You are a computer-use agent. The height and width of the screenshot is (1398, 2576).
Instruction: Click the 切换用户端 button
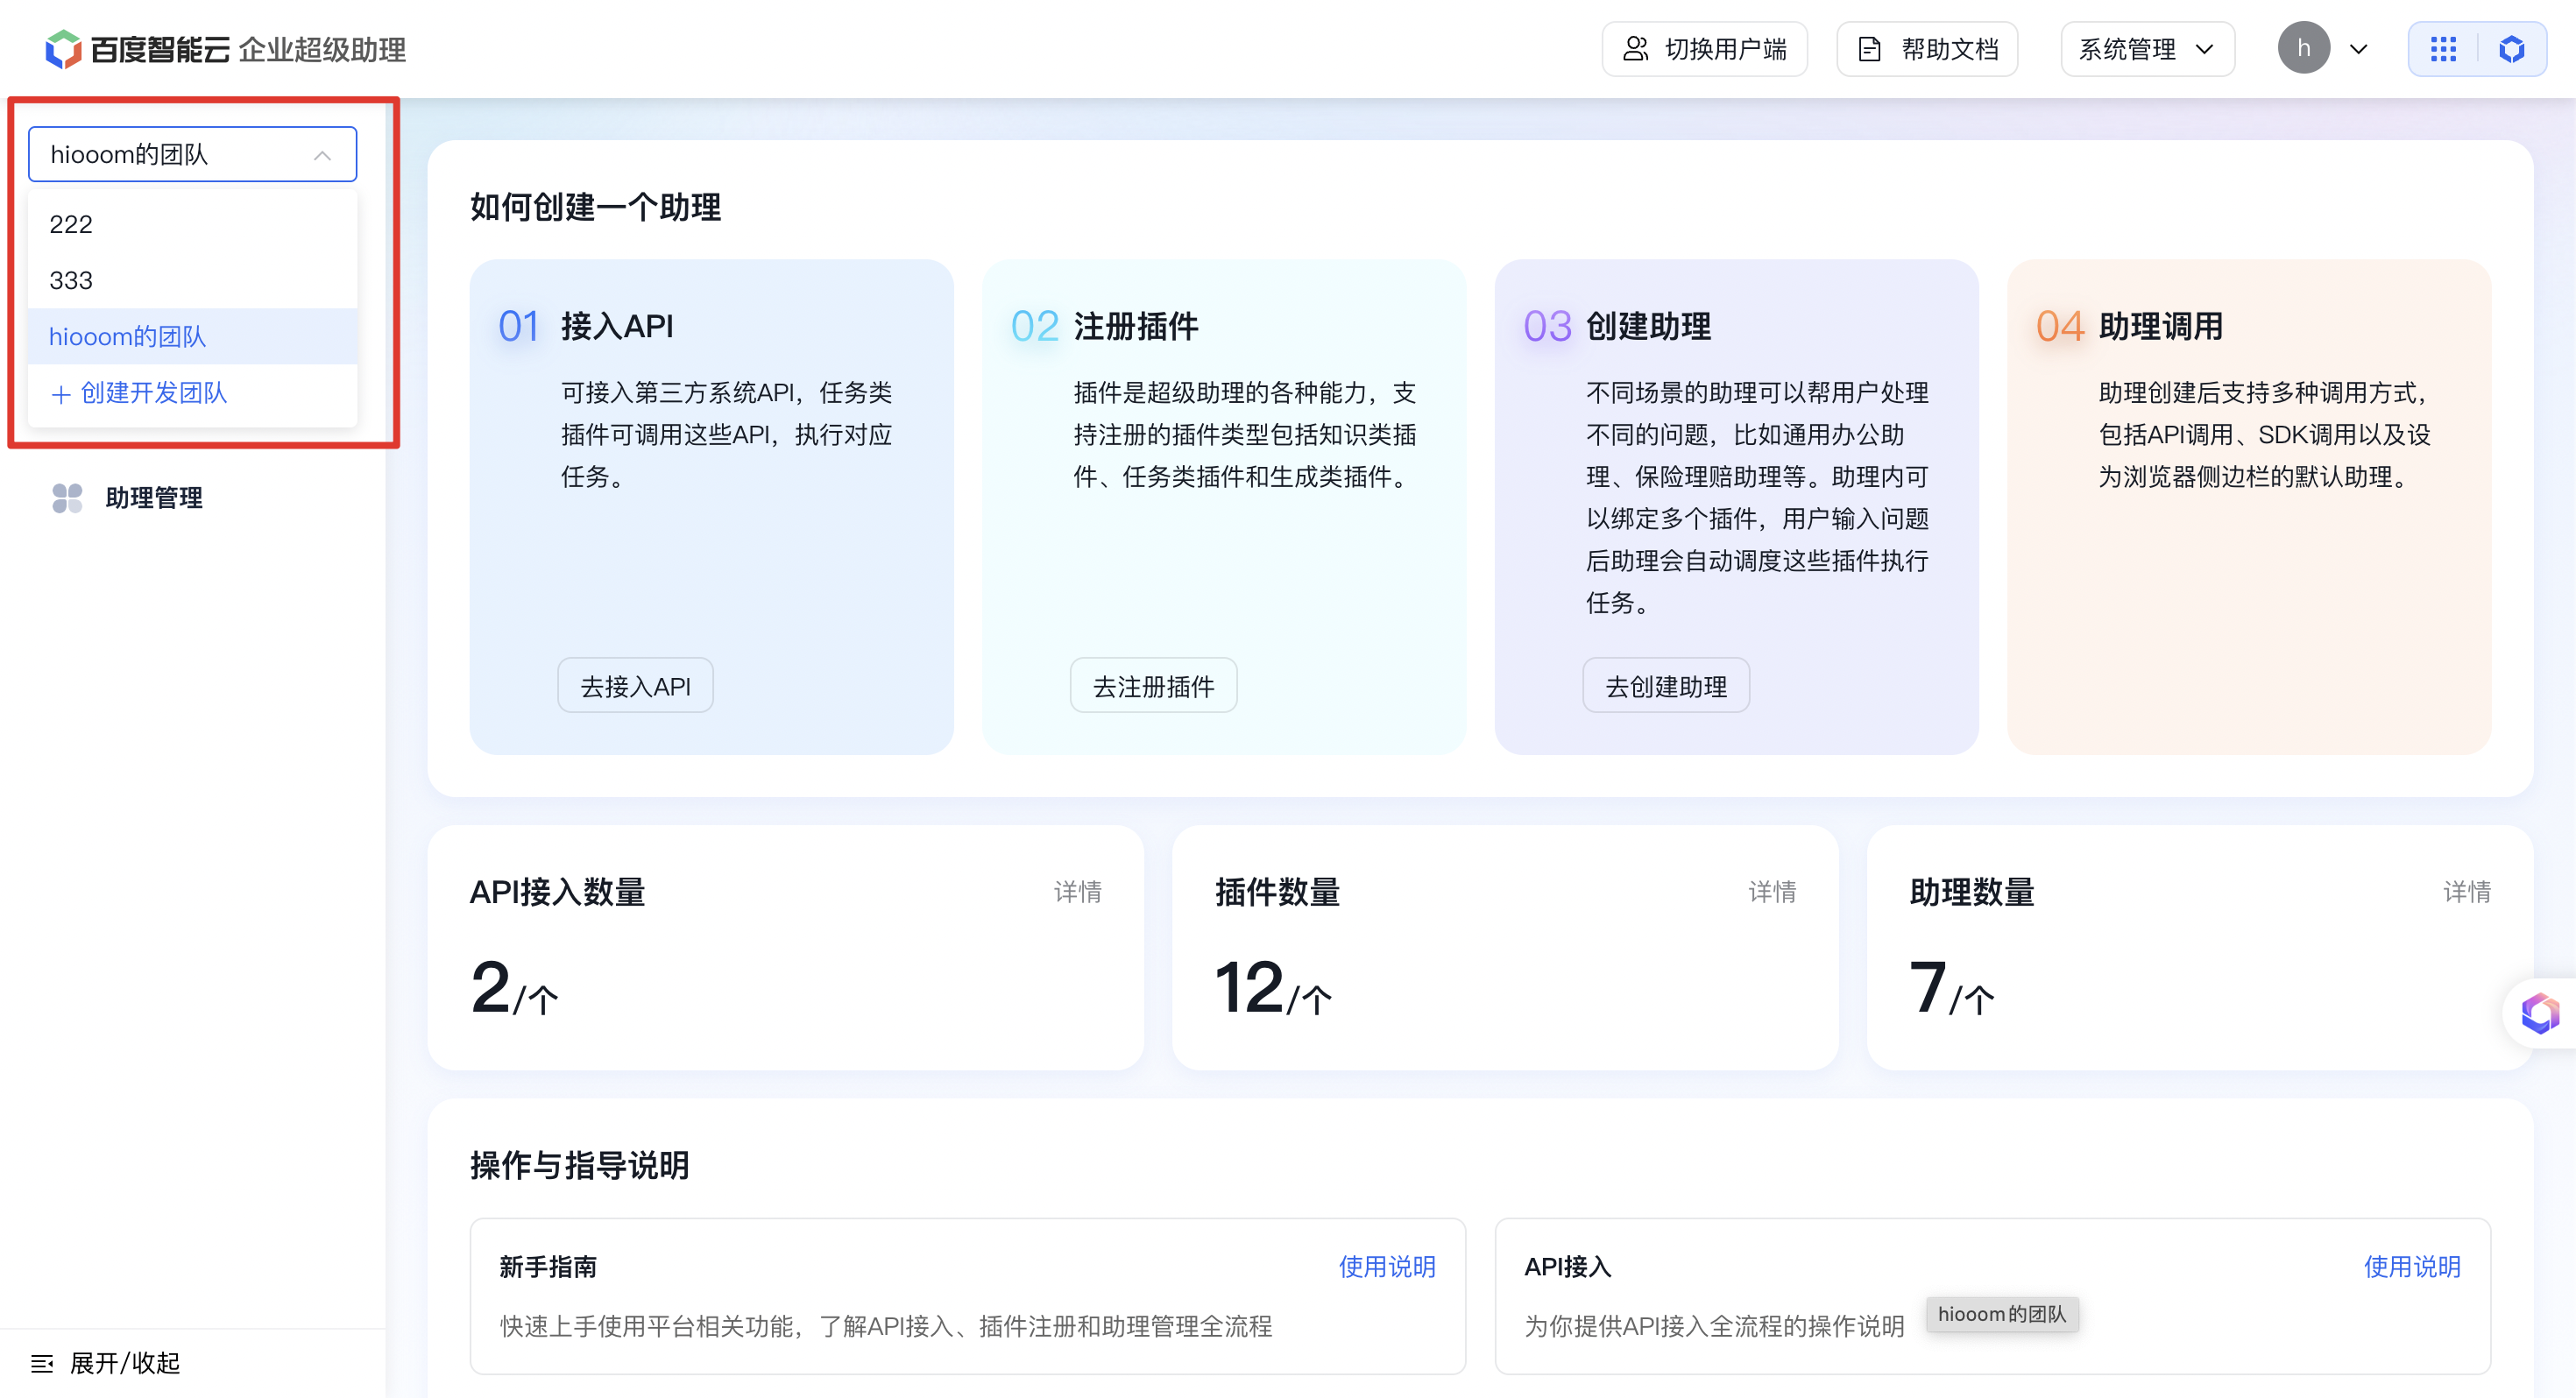click(x=1704, y=49)
